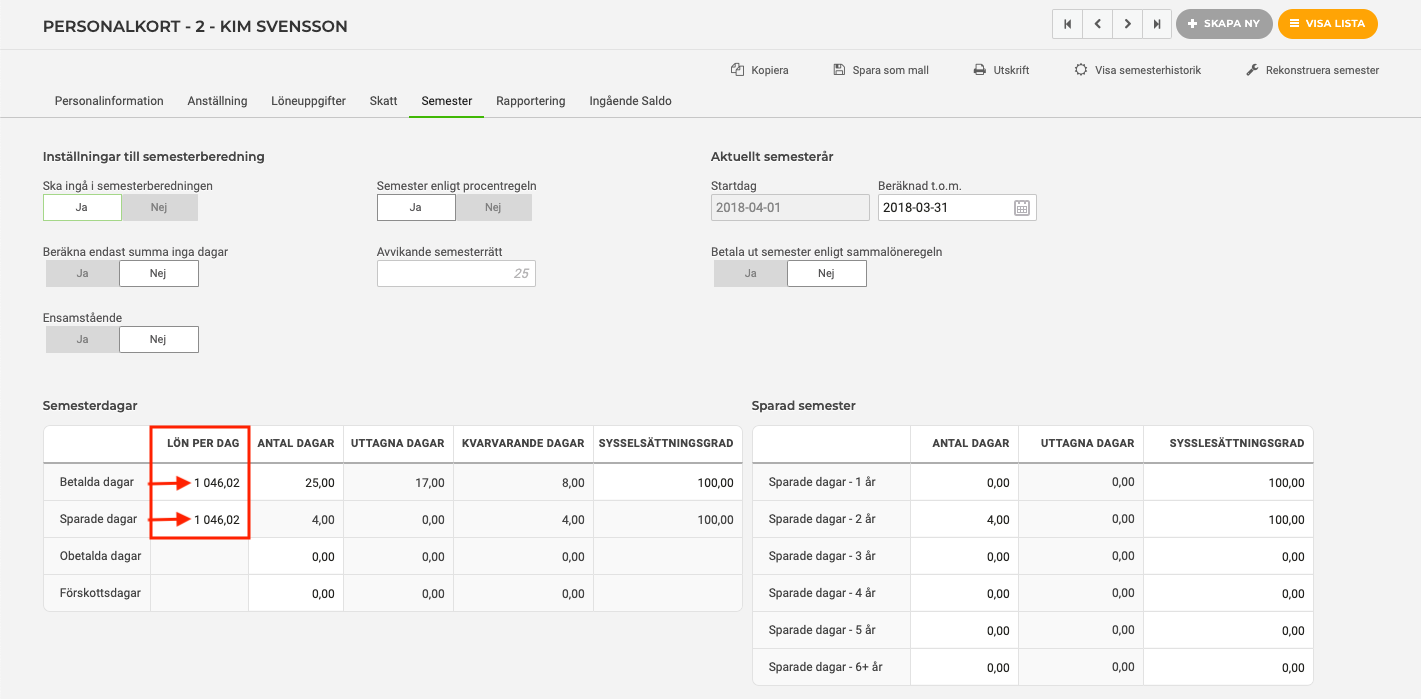Select the Semester tab
The width and height of the screenshot is (1421, 699).
(x=446, y=101)
